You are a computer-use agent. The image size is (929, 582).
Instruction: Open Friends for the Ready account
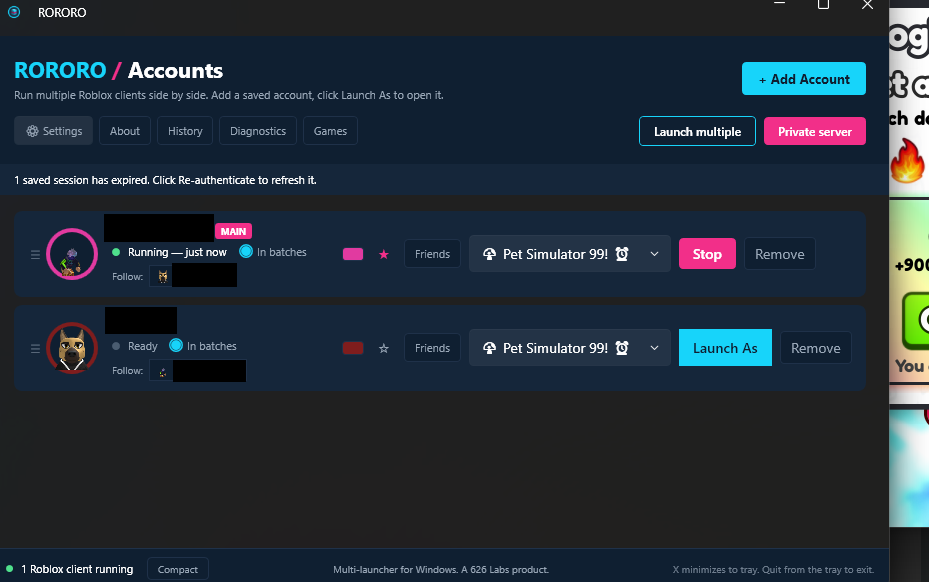(x=433, y=348)
